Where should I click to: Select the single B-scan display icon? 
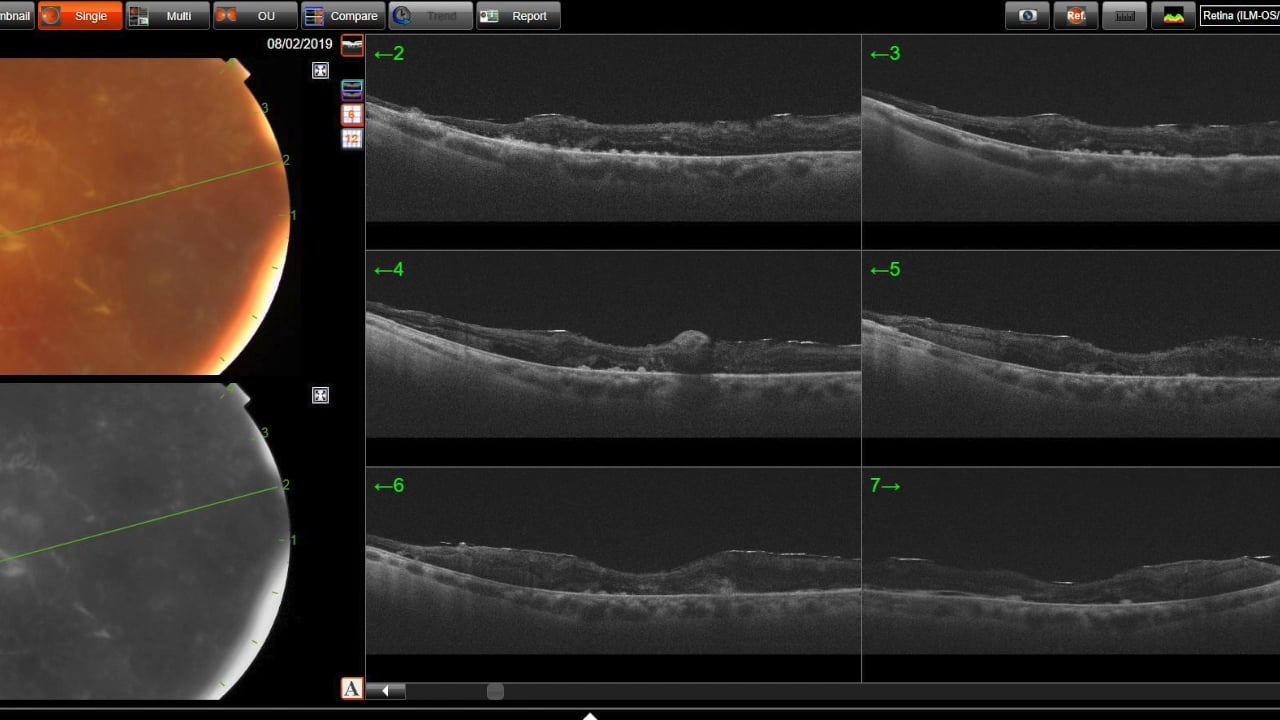352,46
